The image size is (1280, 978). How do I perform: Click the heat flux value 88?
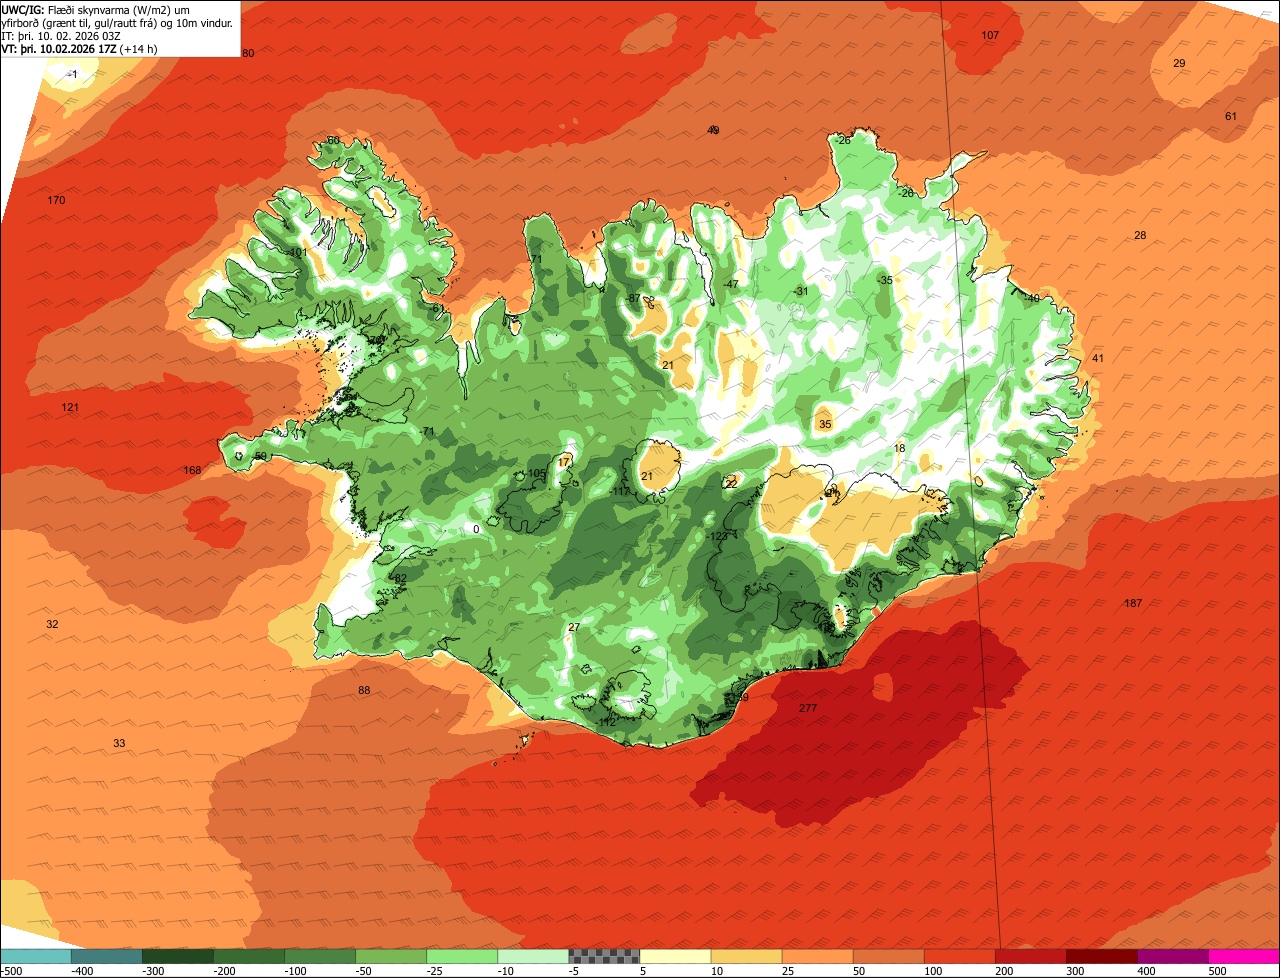click(364, 690)
